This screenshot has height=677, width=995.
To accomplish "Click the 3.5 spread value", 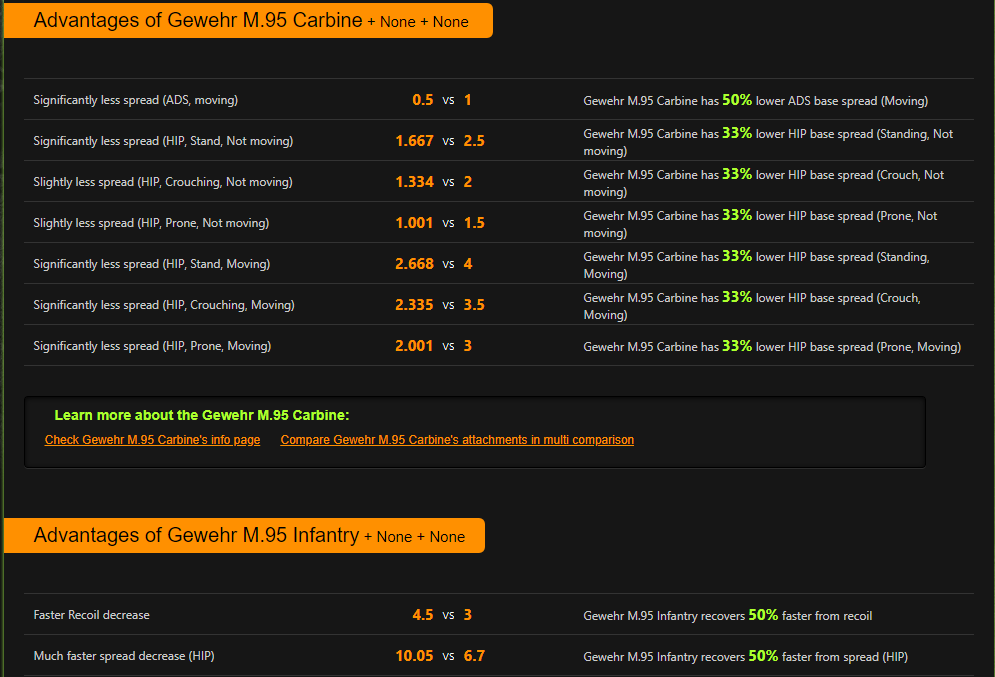I will [x=474, y=305].
